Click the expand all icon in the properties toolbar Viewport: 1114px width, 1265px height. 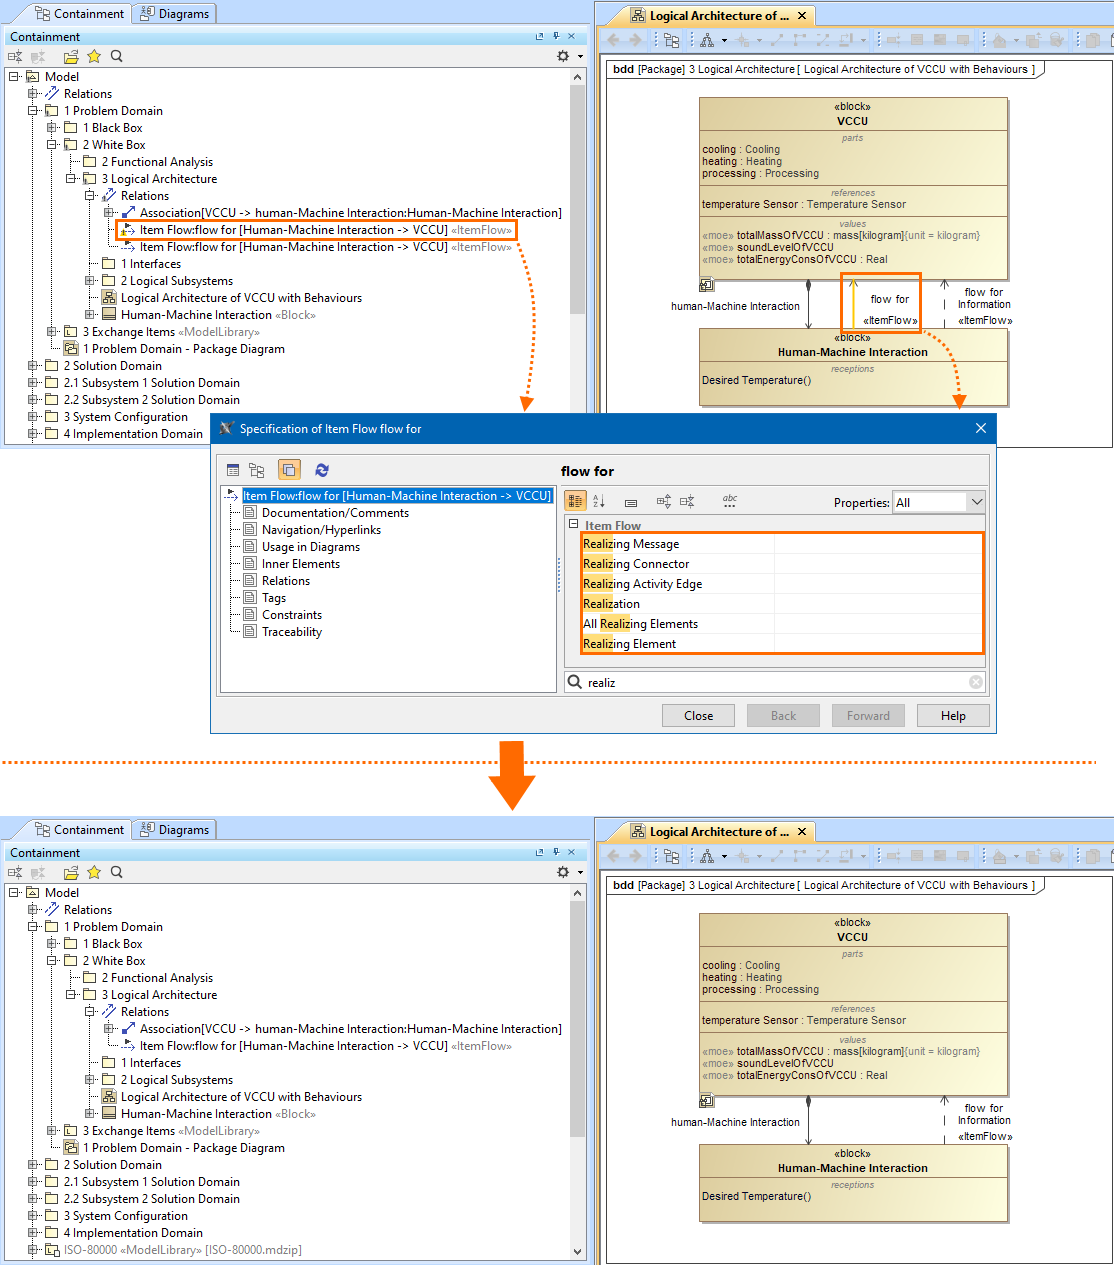(663, 501)
